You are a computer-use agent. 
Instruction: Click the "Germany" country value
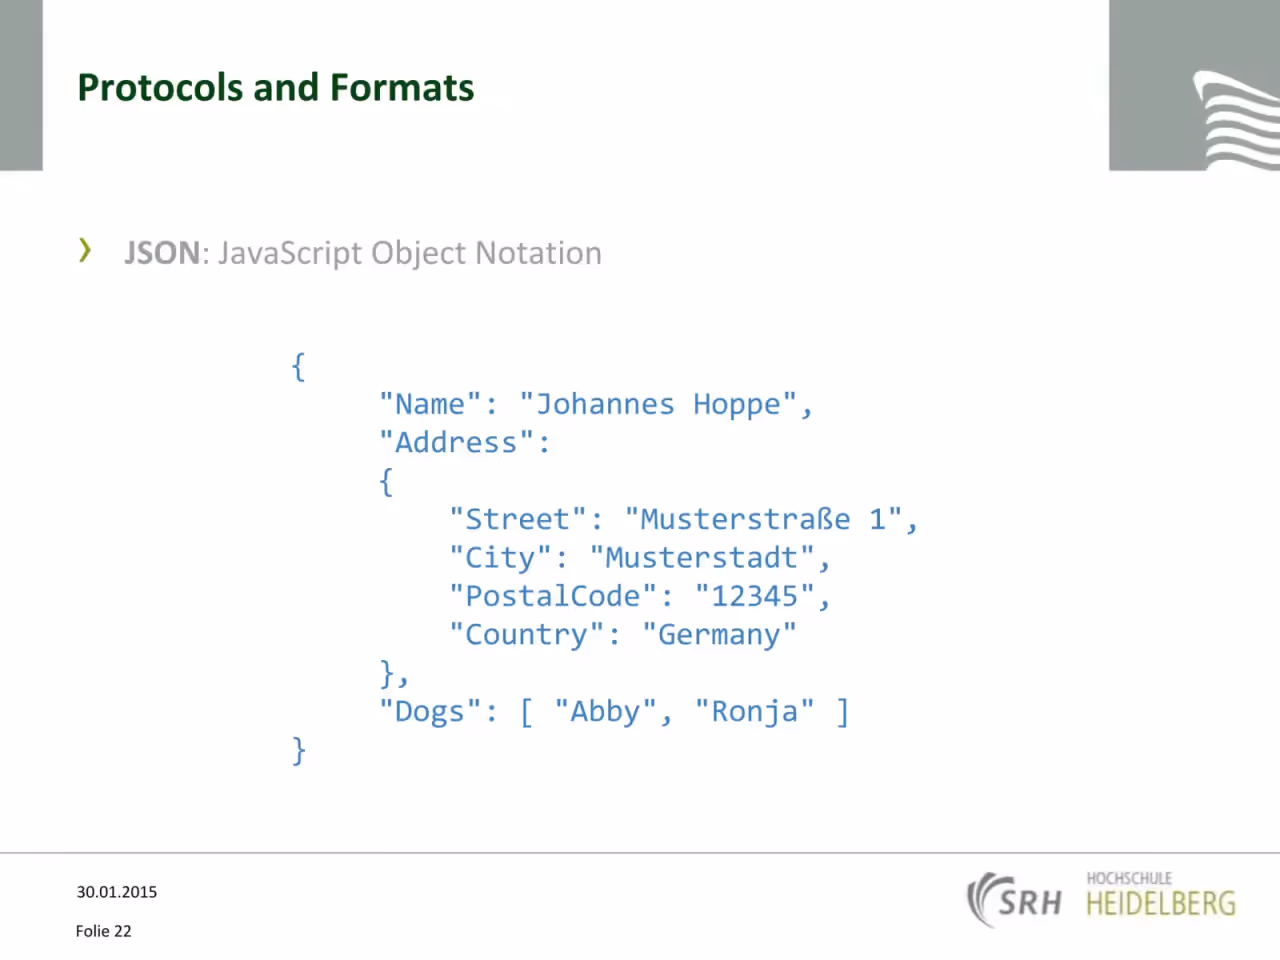719,634
